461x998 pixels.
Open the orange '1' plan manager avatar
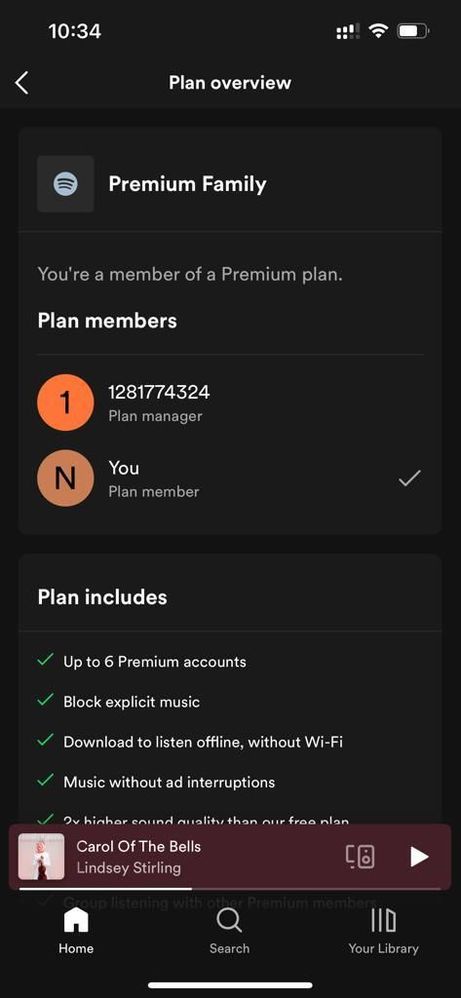[x=66, y=403]
